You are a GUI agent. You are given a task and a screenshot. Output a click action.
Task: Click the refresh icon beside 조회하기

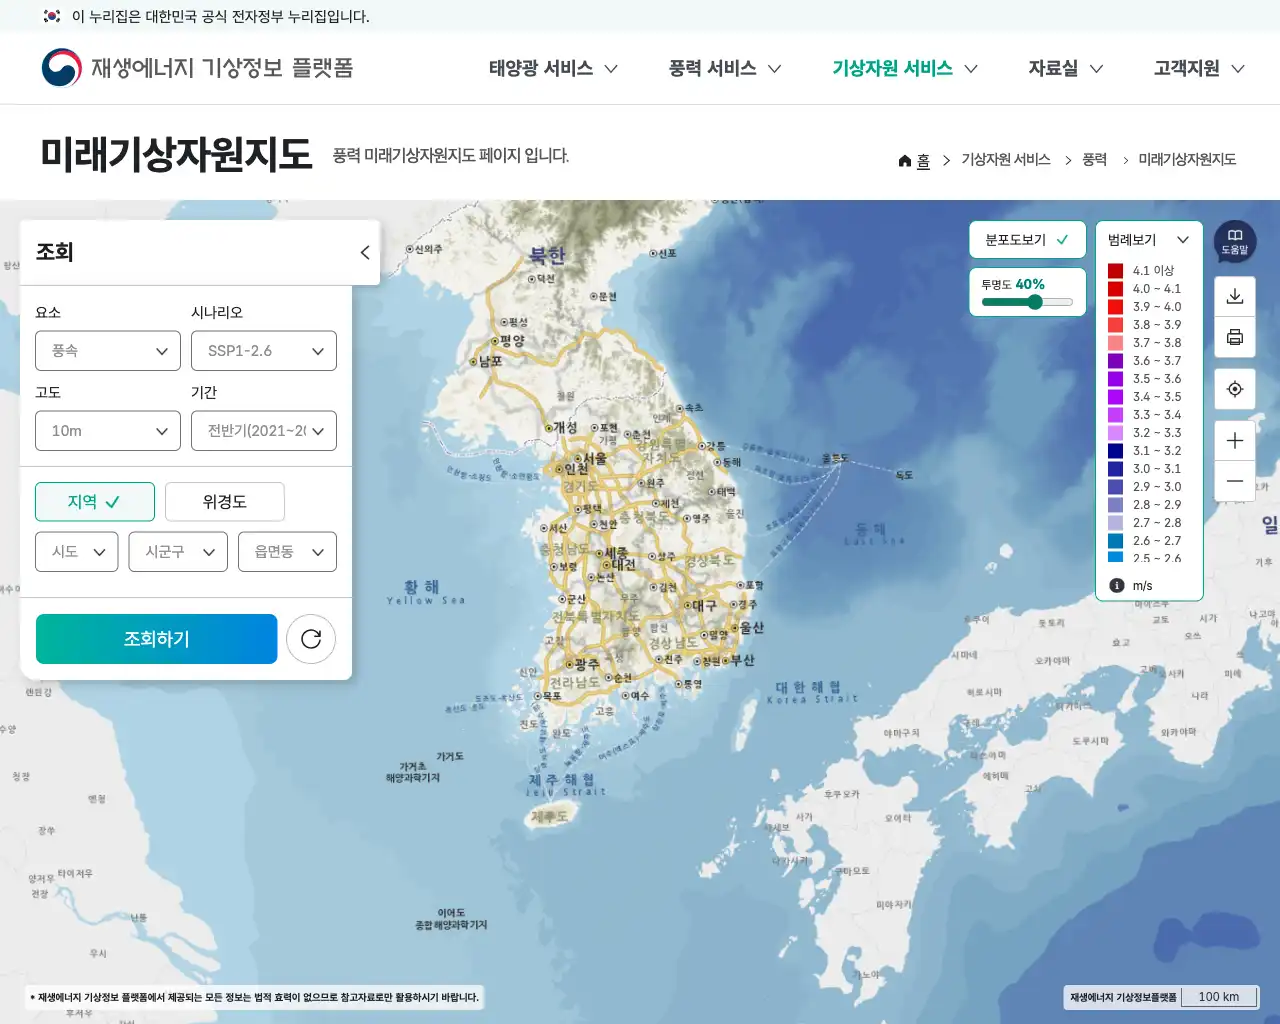click(x=311, y=638)
